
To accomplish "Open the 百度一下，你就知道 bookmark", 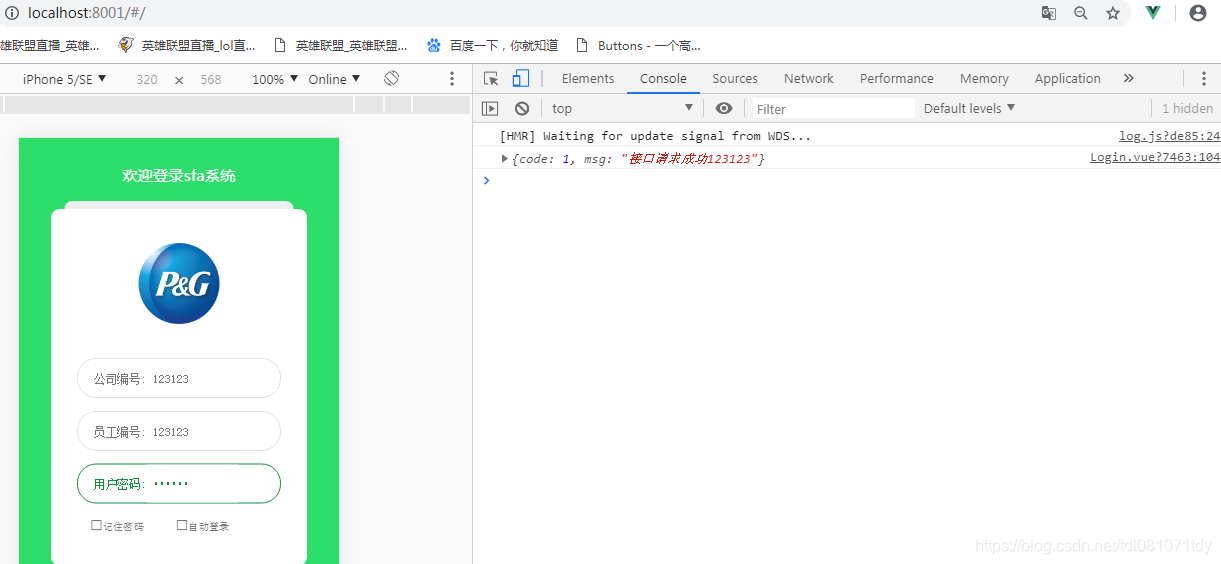I will (492, 45).
